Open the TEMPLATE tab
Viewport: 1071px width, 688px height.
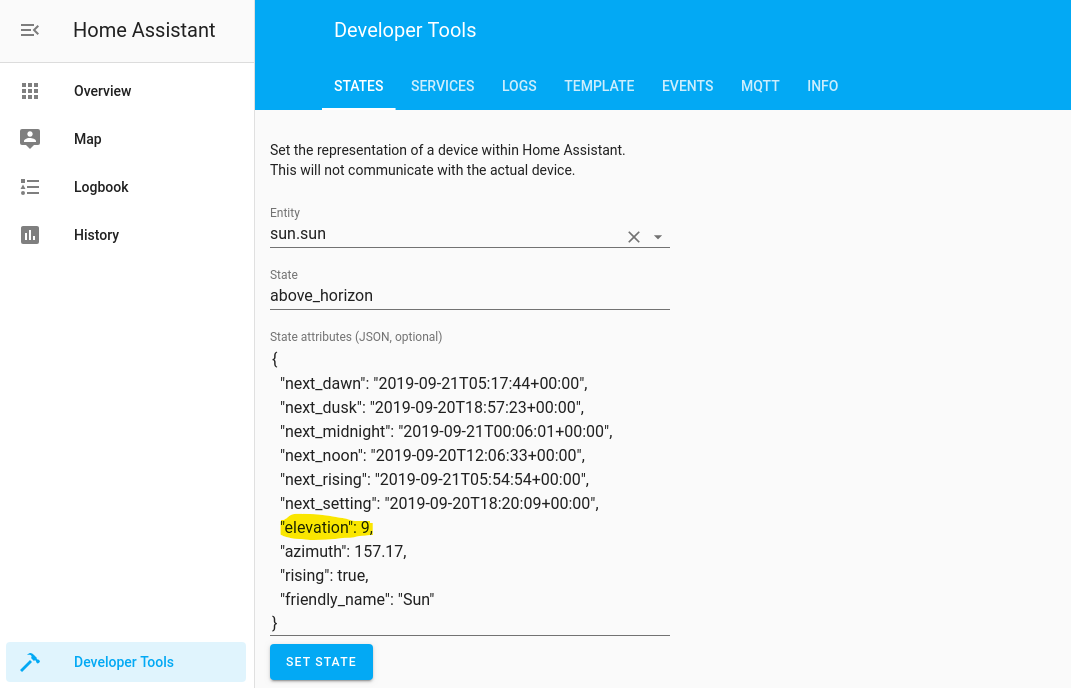point(599,86)
